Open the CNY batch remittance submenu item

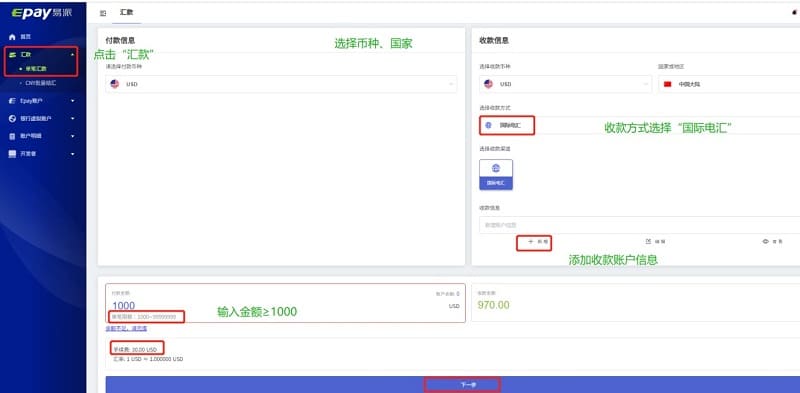[x=40, y=83]
